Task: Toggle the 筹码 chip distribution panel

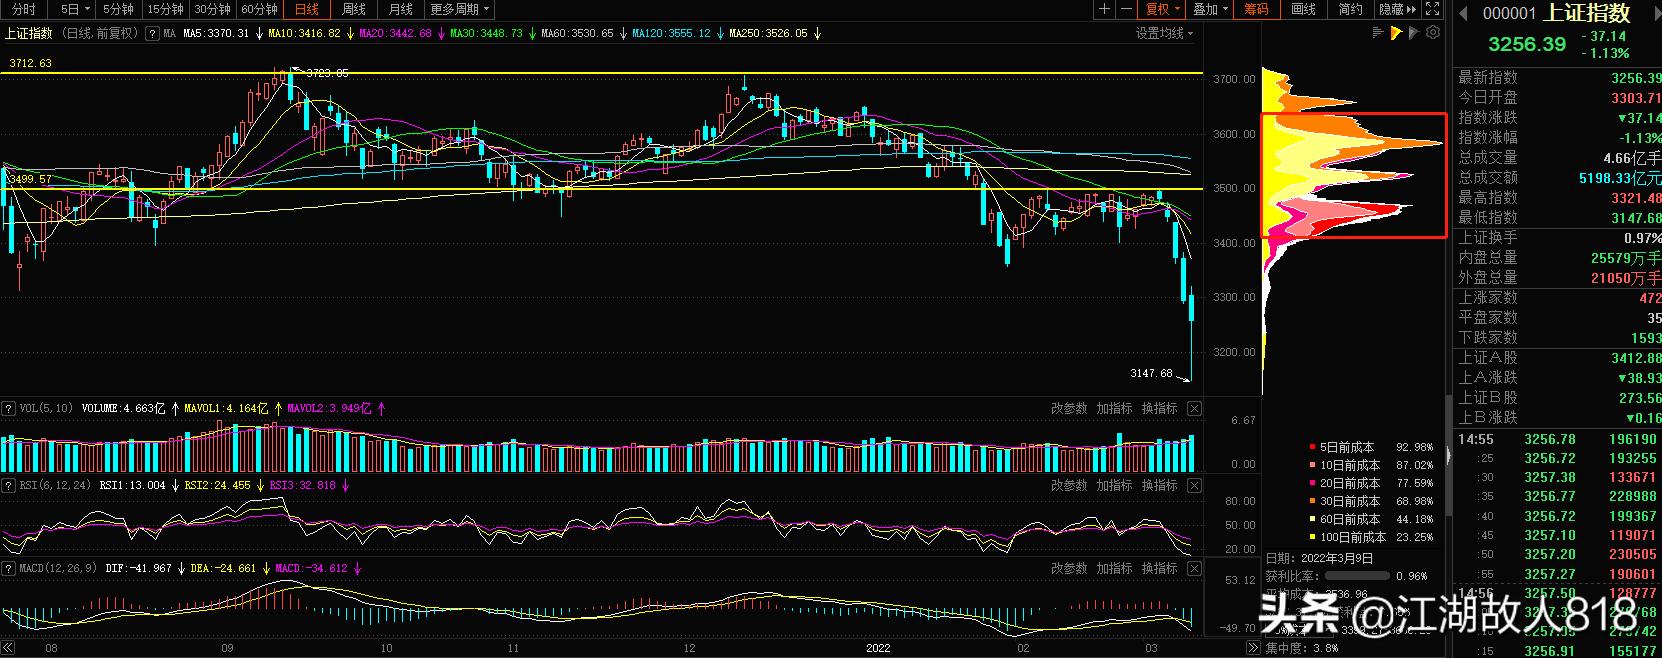Action: point(1256,9)
